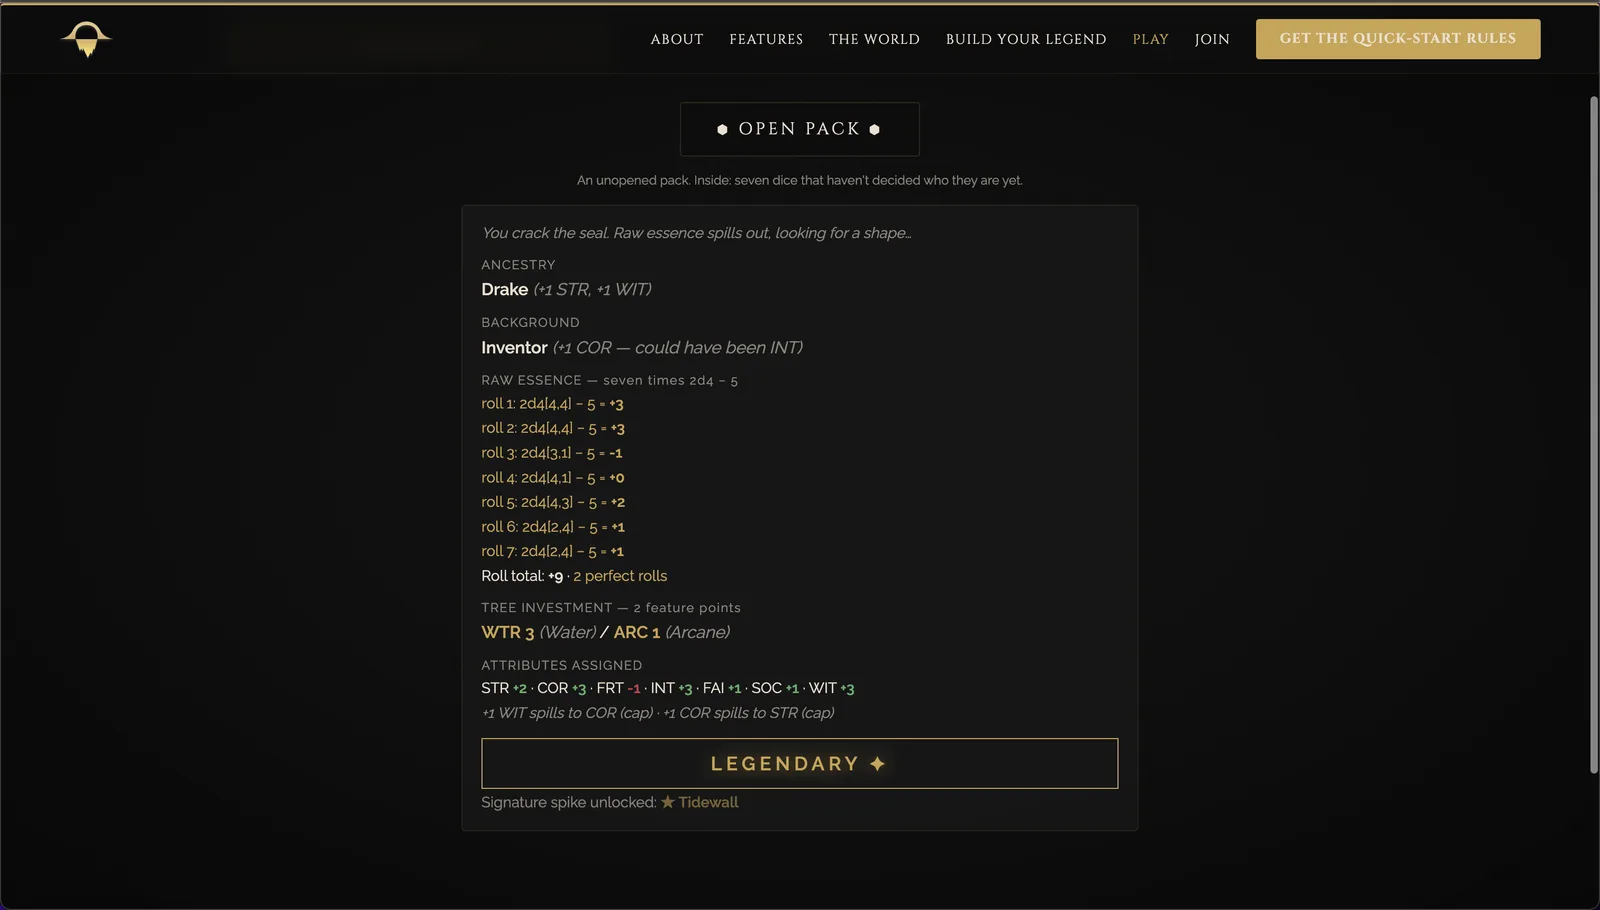Viewport: 1600px width, 910px height.
Task: Click the roll 7 result line
Action: point(552,551)
